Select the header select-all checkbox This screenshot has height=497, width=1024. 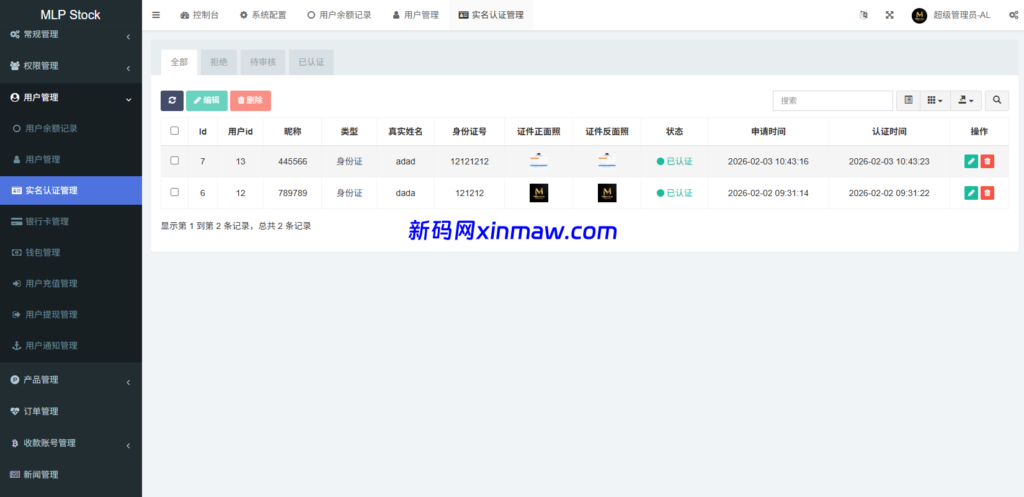[174, 131]
